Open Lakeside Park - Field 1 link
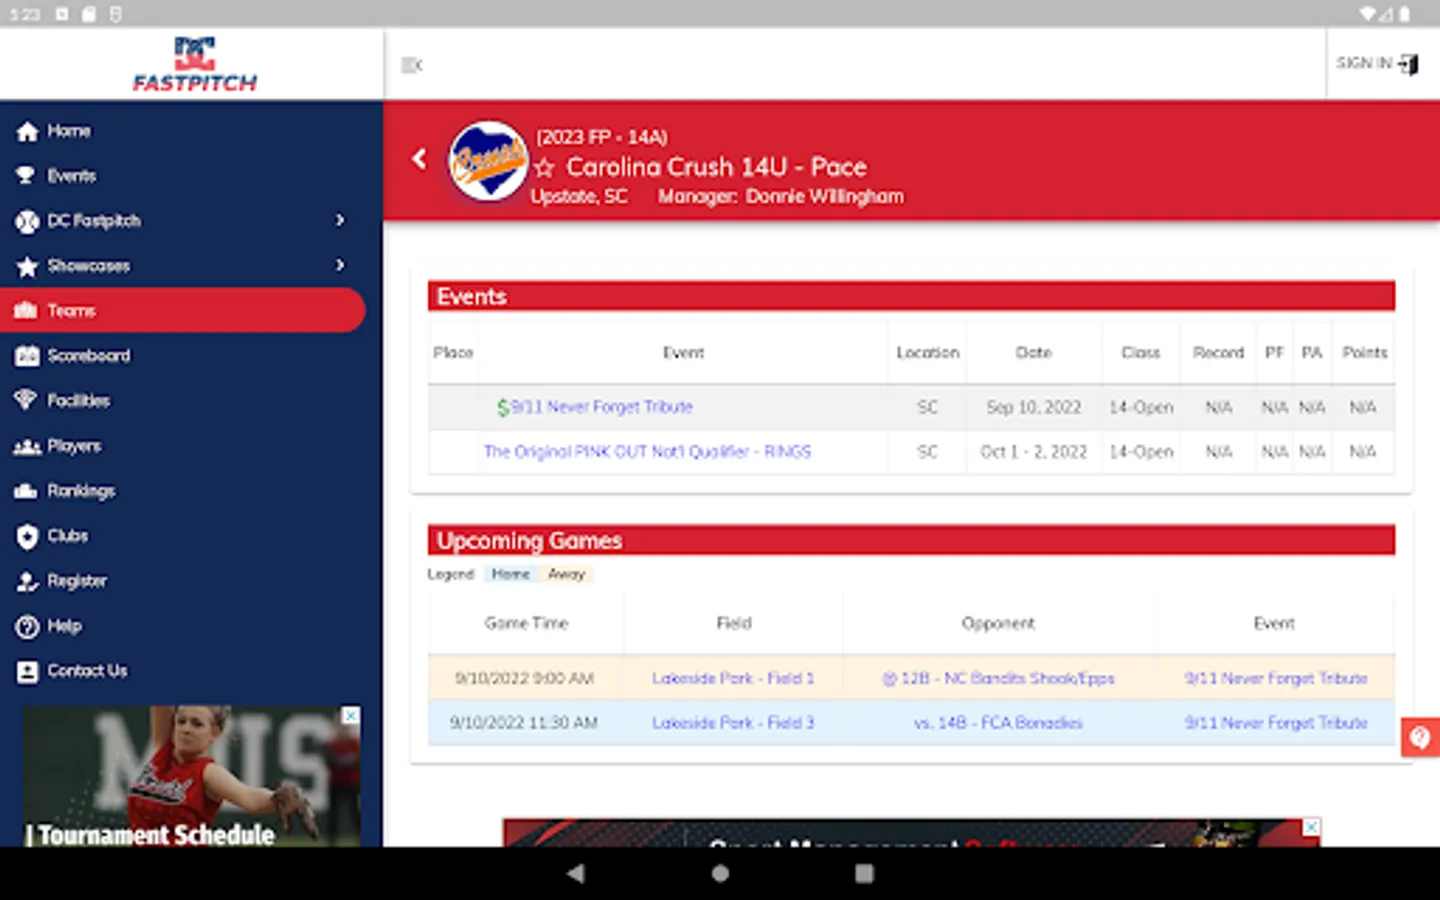 point(733,678)
